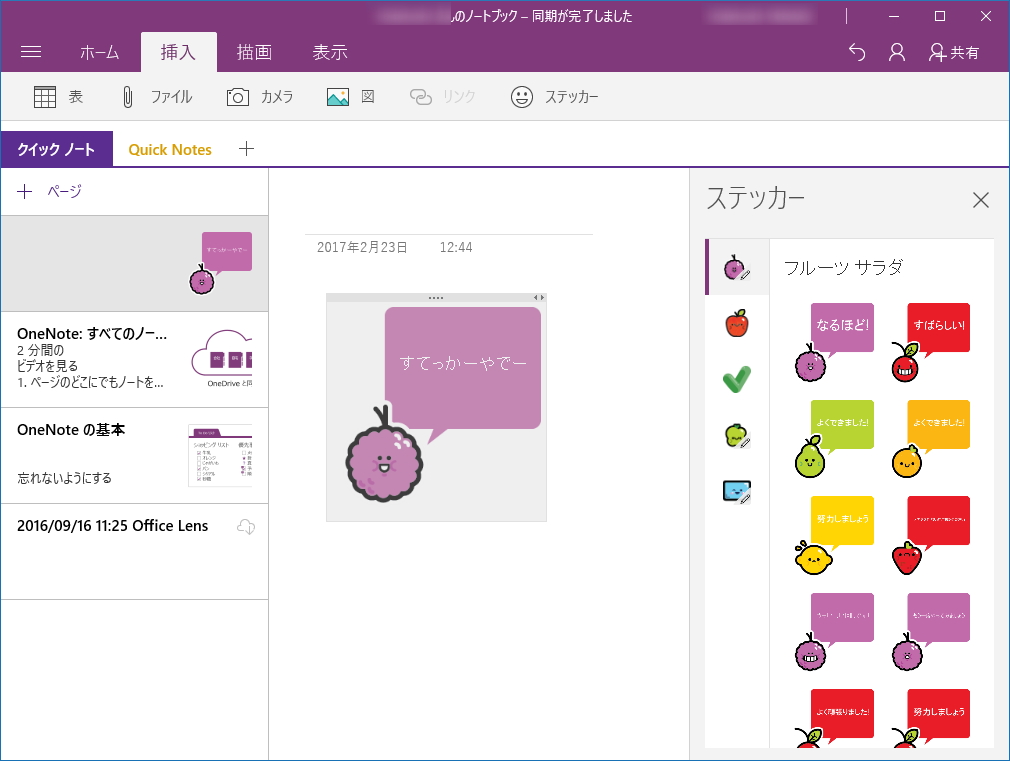Click the cloud download icon on Office Lens page
This screenshot has height=761, width=1010.
coord(246,526)
